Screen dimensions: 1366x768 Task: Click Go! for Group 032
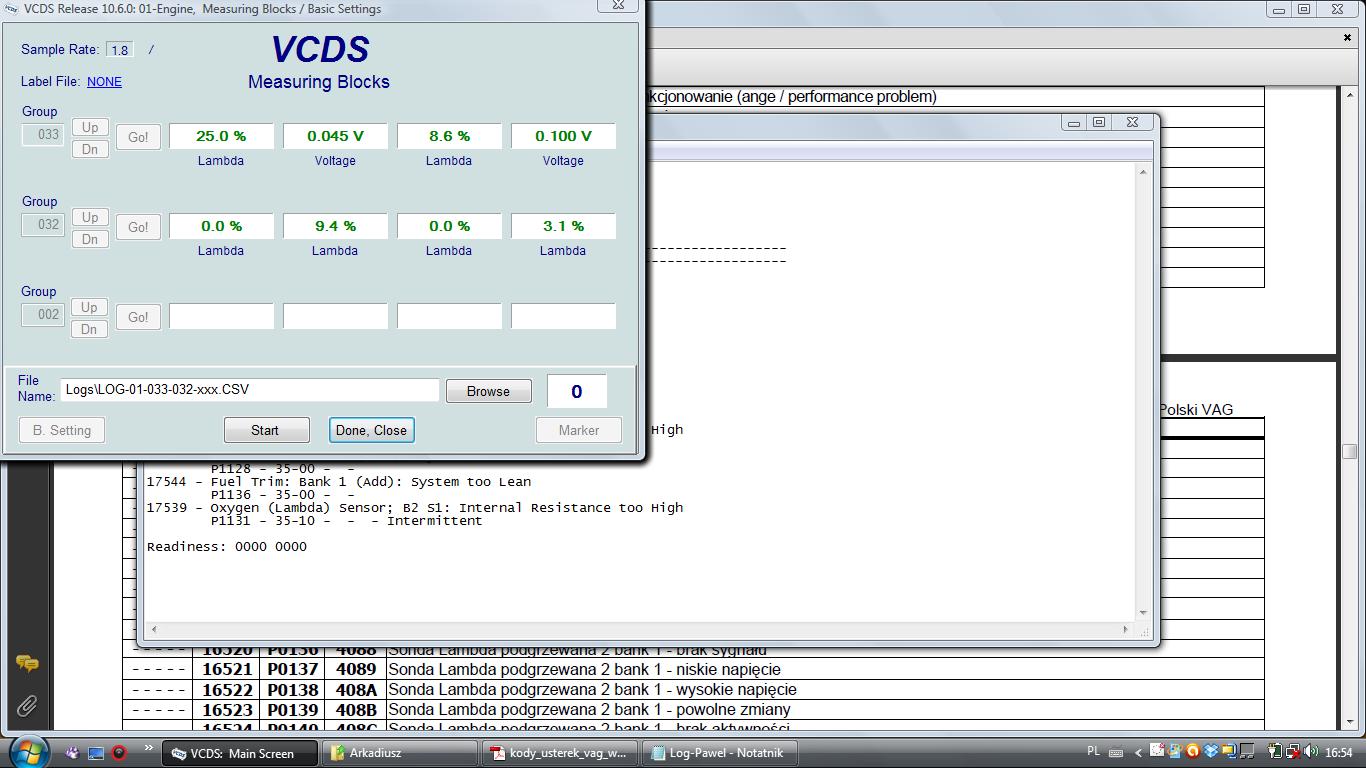point(138,227)
